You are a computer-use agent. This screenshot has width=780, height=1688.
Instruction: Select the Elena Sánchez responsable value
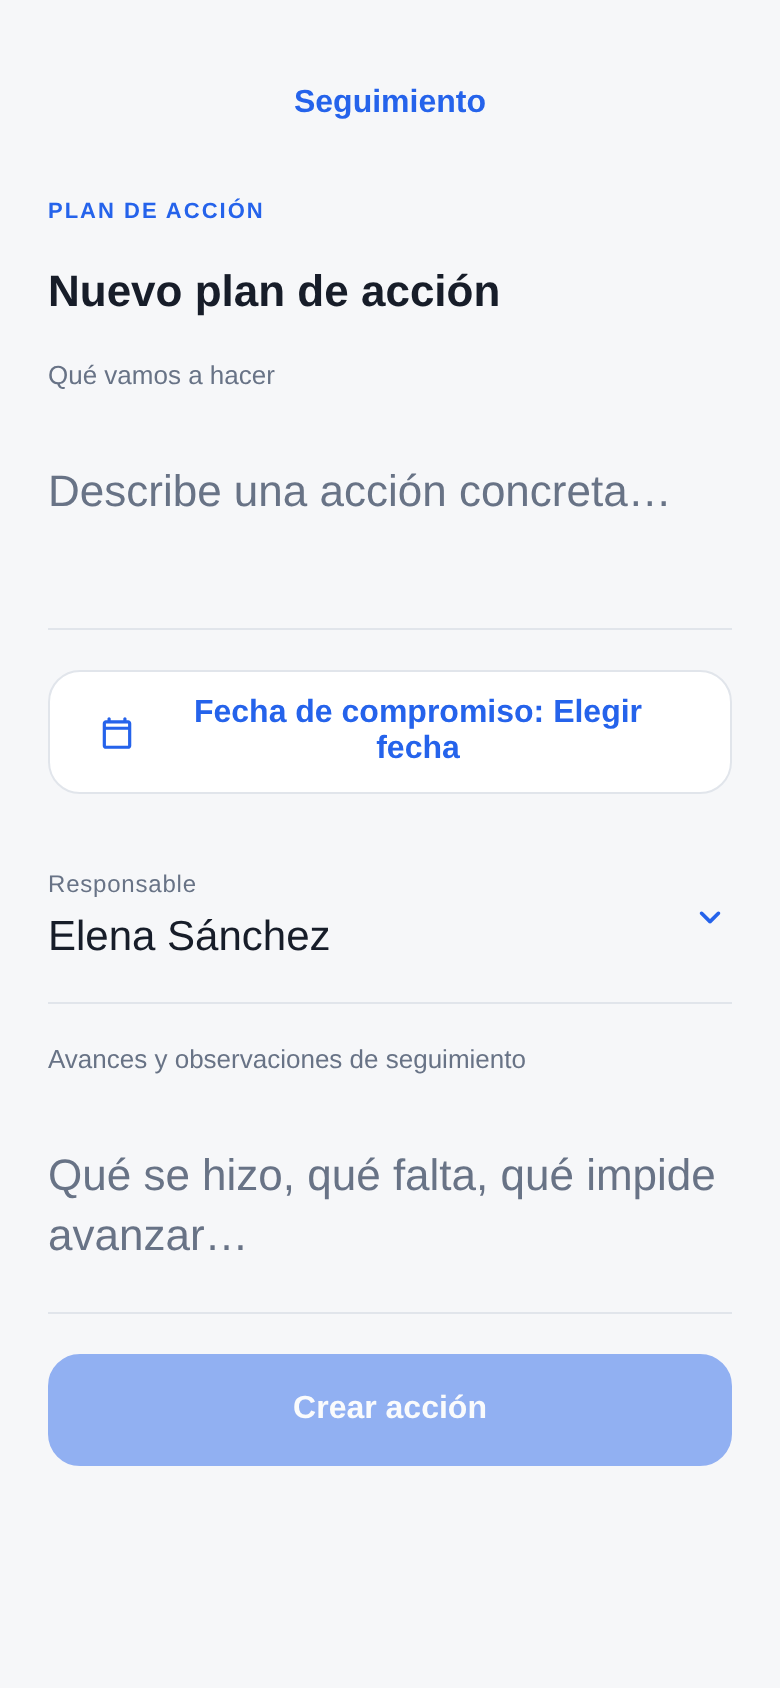[189, 936]
